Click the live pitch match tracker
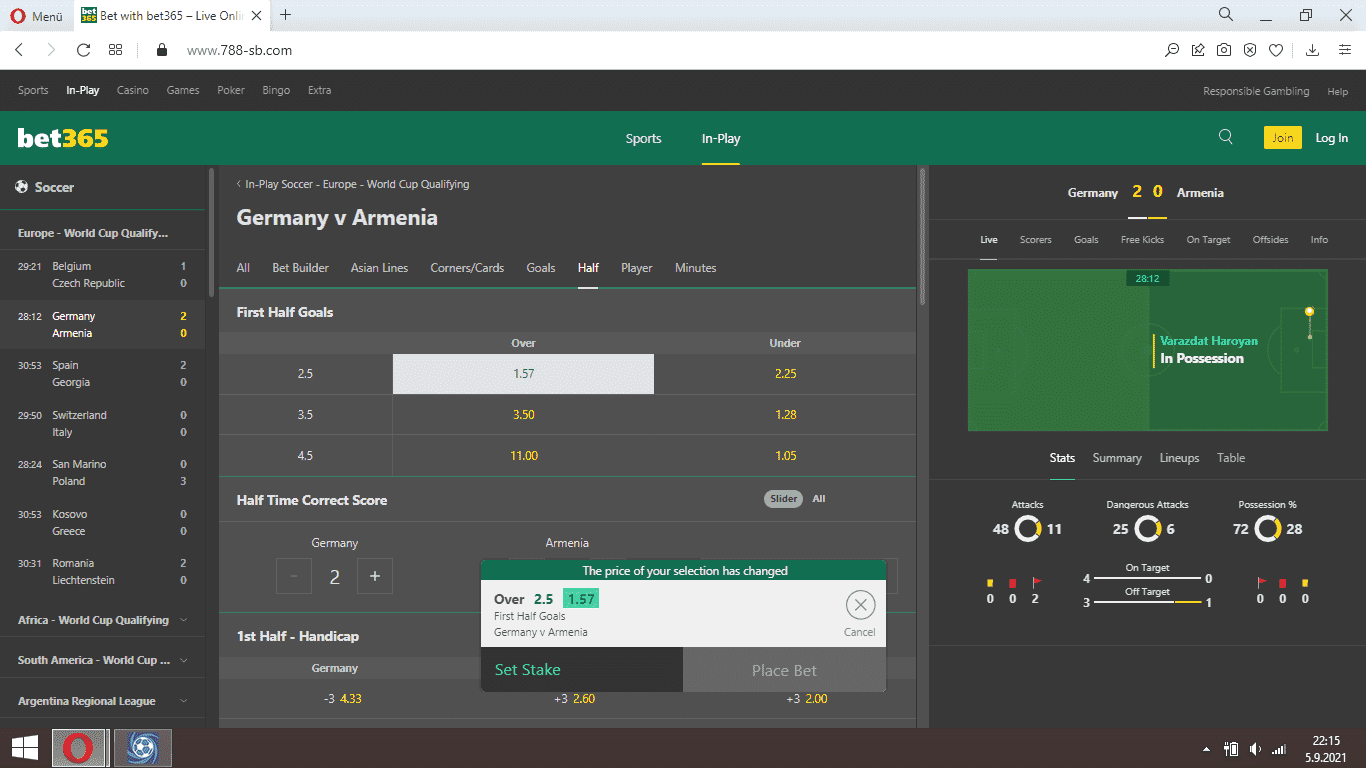Screen dimensions: 1366x768 pyautogui.click(x=1147, y=350)
